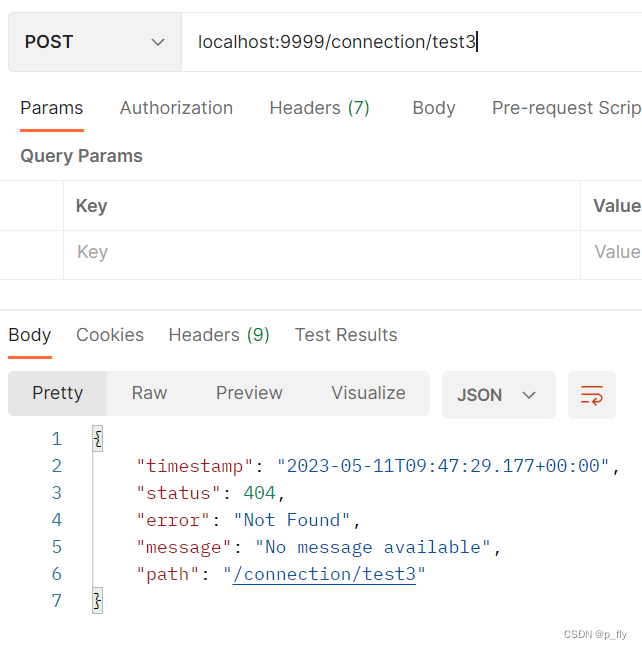Open the Test Results tab
This screenshot has width=642, height=649.
346,335
